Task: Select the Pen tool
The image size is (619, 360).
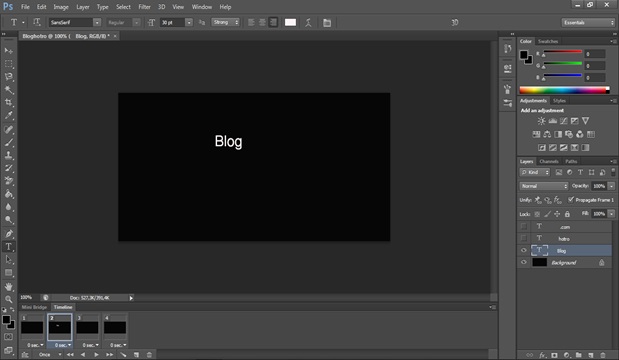Action: (x=9, y=233)
